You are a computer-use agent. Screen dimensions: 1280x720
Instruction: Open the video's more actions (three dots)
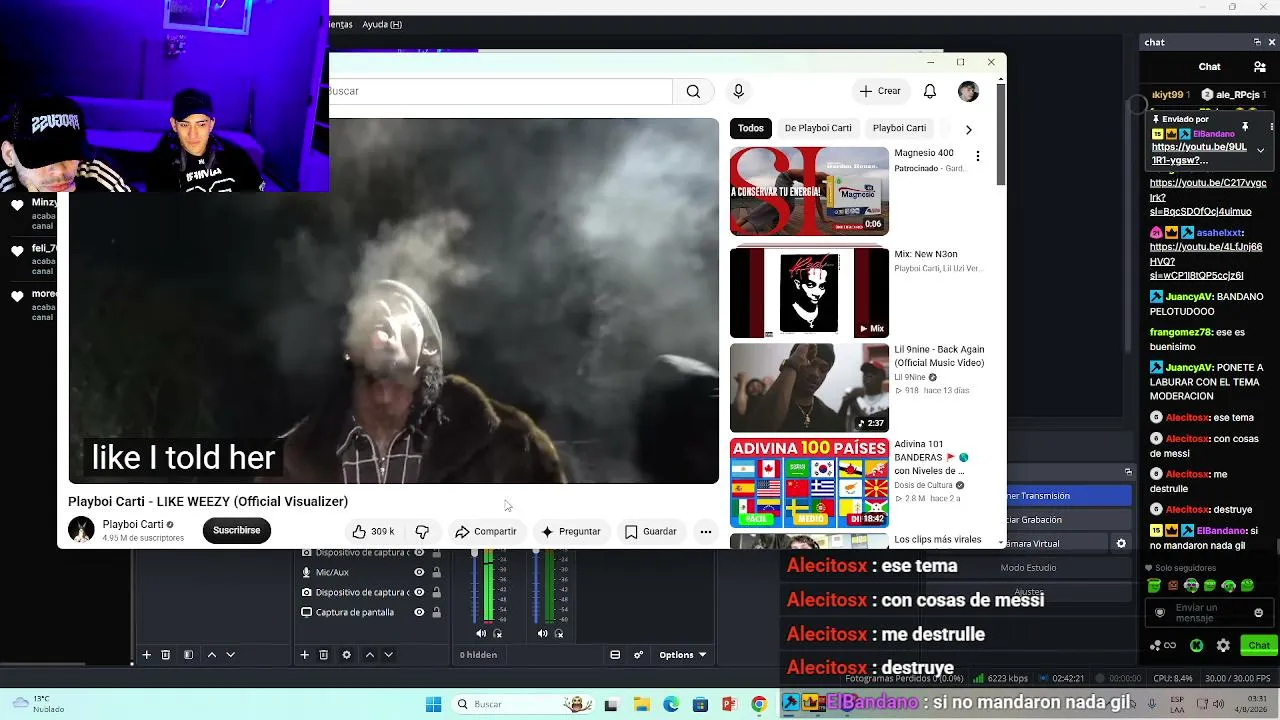coord(706,532)
